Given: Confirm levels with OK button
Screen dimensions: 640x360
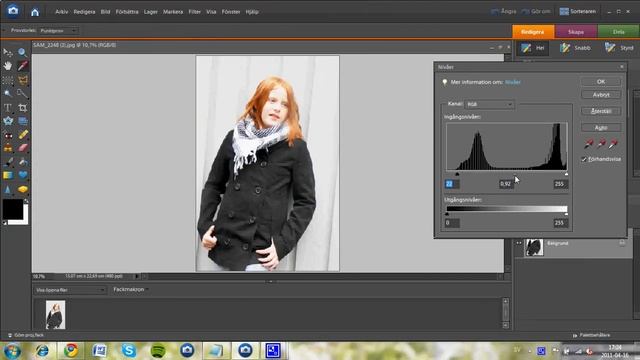Looking at the screenshot, I should pos(601,82).
